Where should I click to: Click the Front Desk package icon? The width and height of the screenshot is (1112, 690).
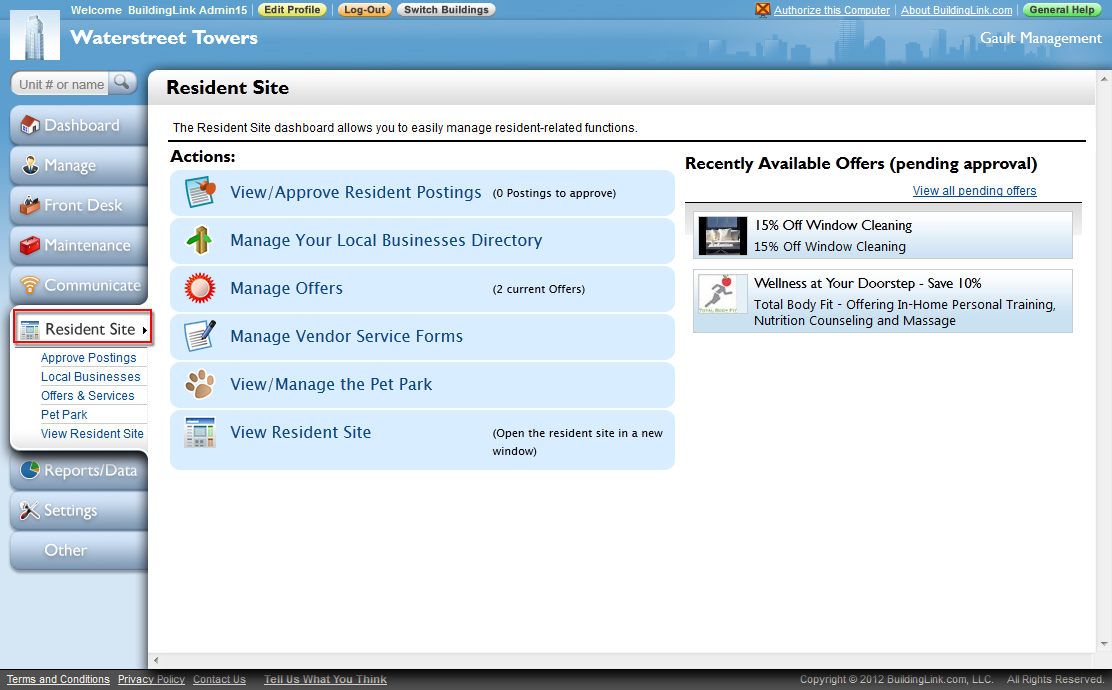(30, 205)
